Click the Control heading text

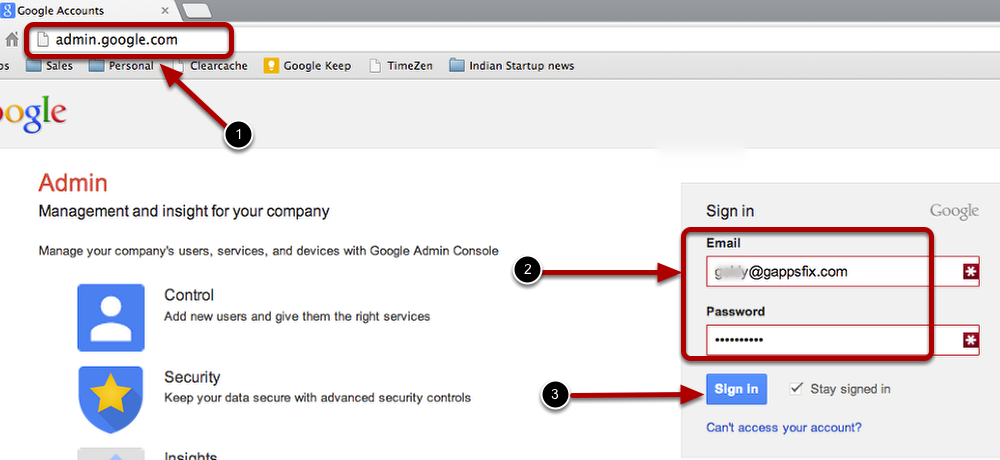click(189, 295)
